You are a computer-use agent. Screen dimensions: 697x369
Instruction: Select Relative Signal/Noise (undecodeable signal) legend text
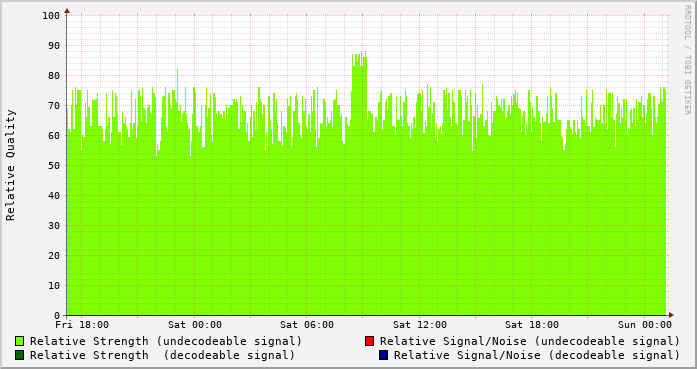coord(530,341)
